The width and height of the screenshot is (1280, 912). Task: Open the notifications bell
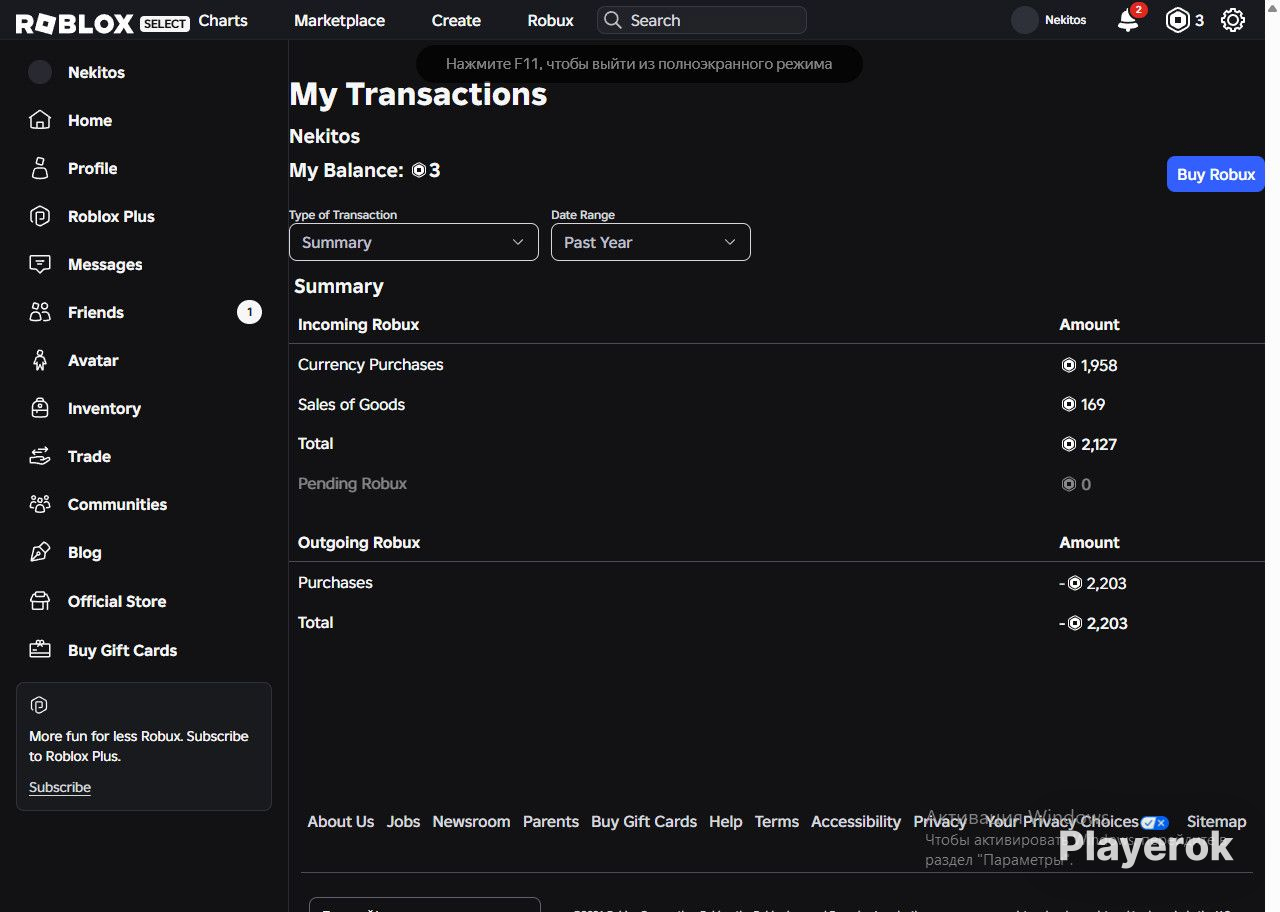click(x=1128, y=20)
